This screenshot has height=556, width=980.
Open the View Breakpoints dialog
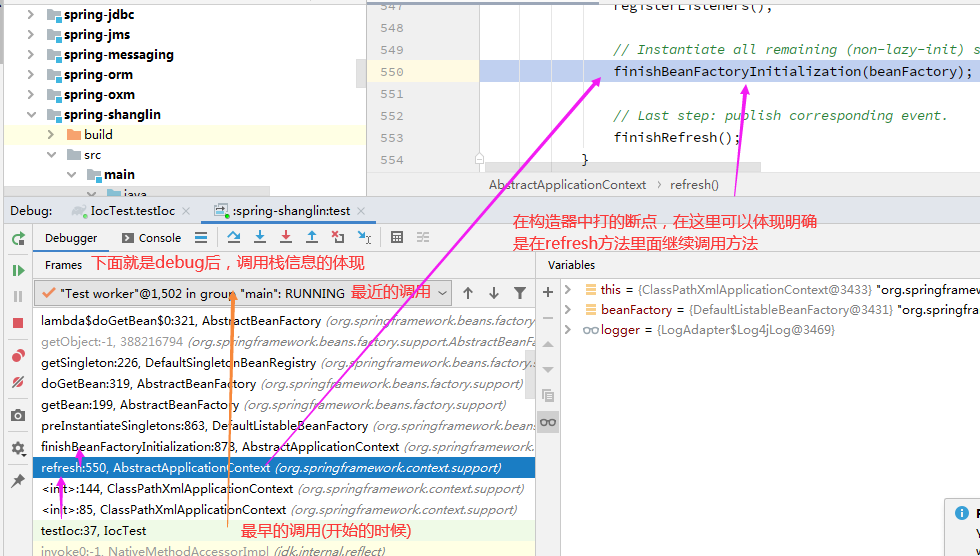[18, 356]
